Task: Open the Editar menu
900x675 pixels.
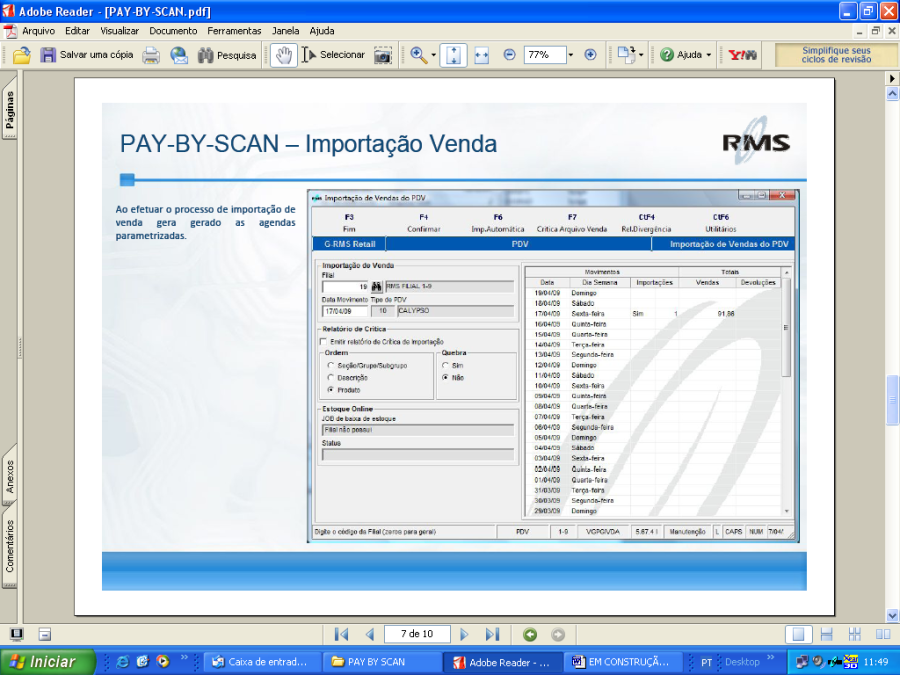Action: tap(77, 31)
